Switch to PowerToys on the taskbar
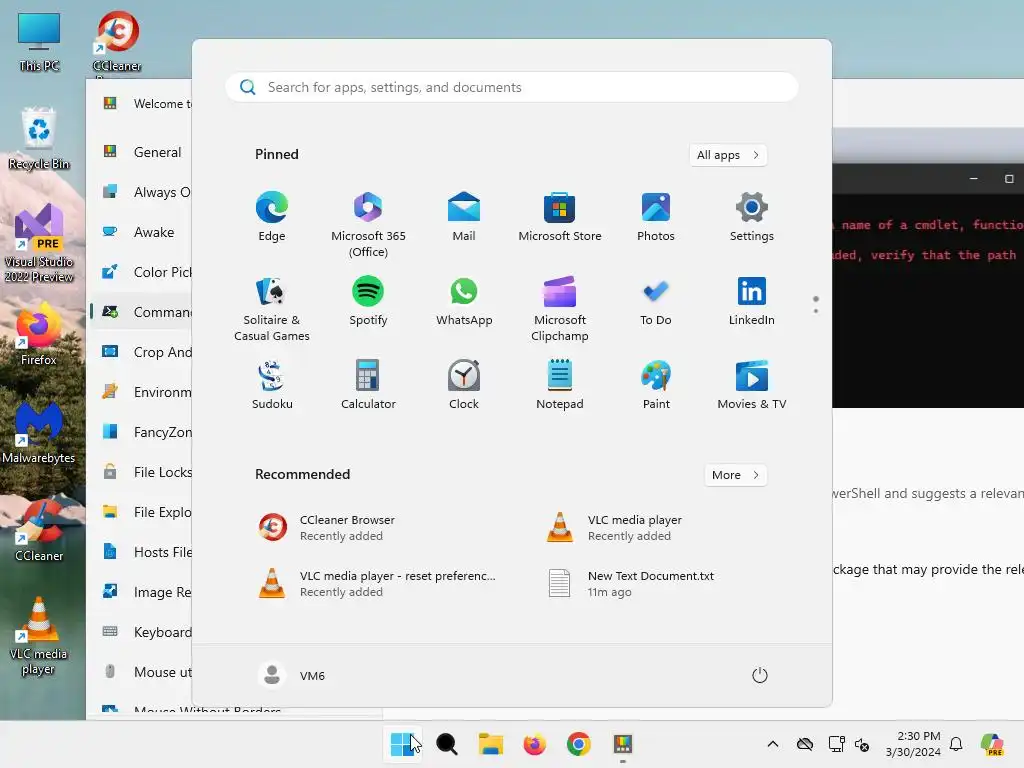Viewport: 1024px width, 768px height. (x=622, y=744)
